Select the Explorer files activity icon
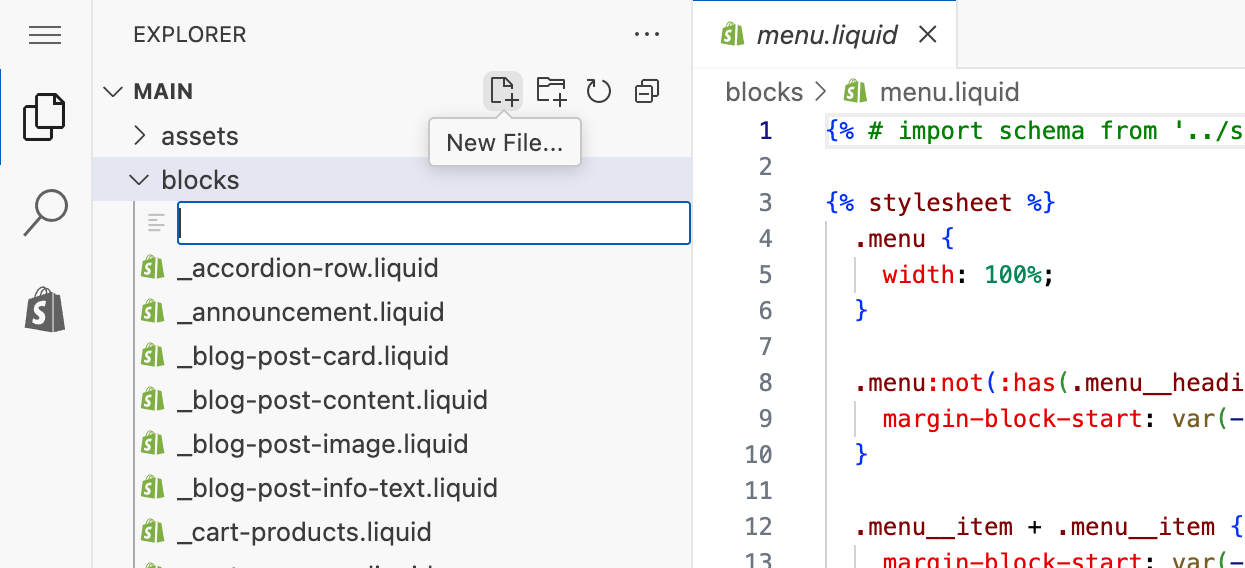The image size is (1245, 568). click(x=45, y=116)
